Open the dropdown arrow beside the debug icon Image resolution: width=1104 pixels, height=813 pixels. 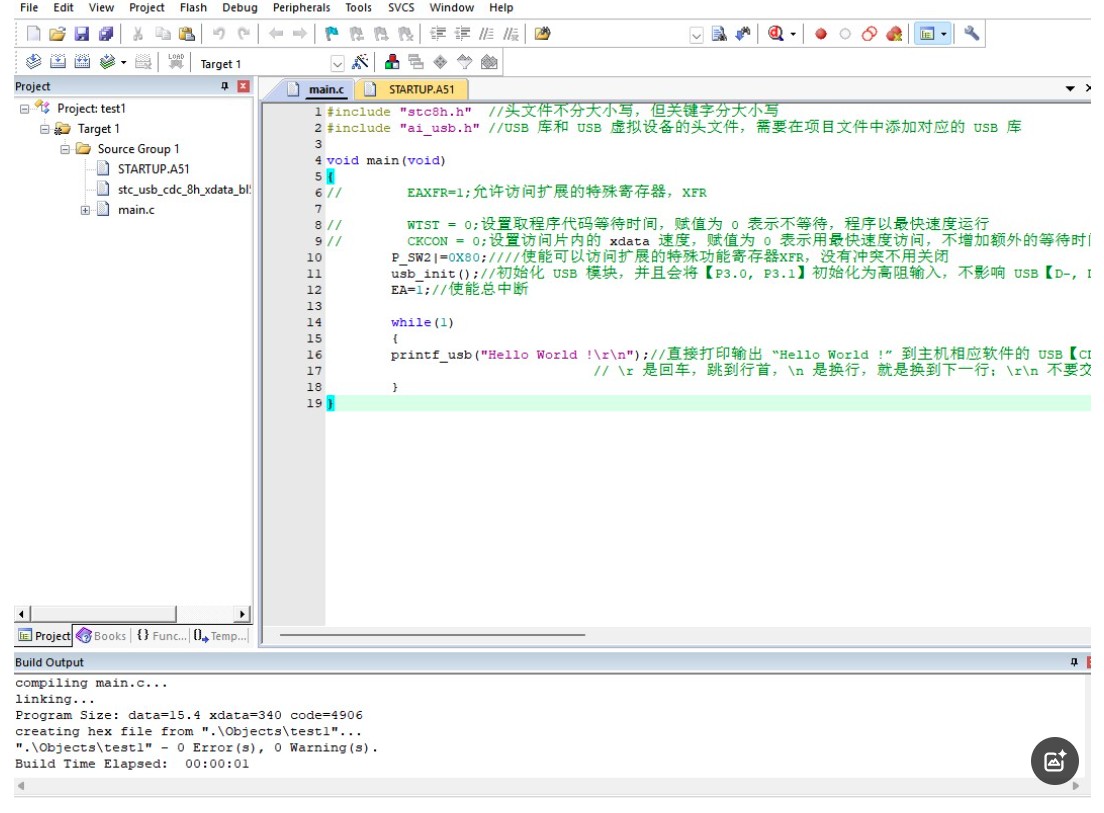[x=794, y=34]
